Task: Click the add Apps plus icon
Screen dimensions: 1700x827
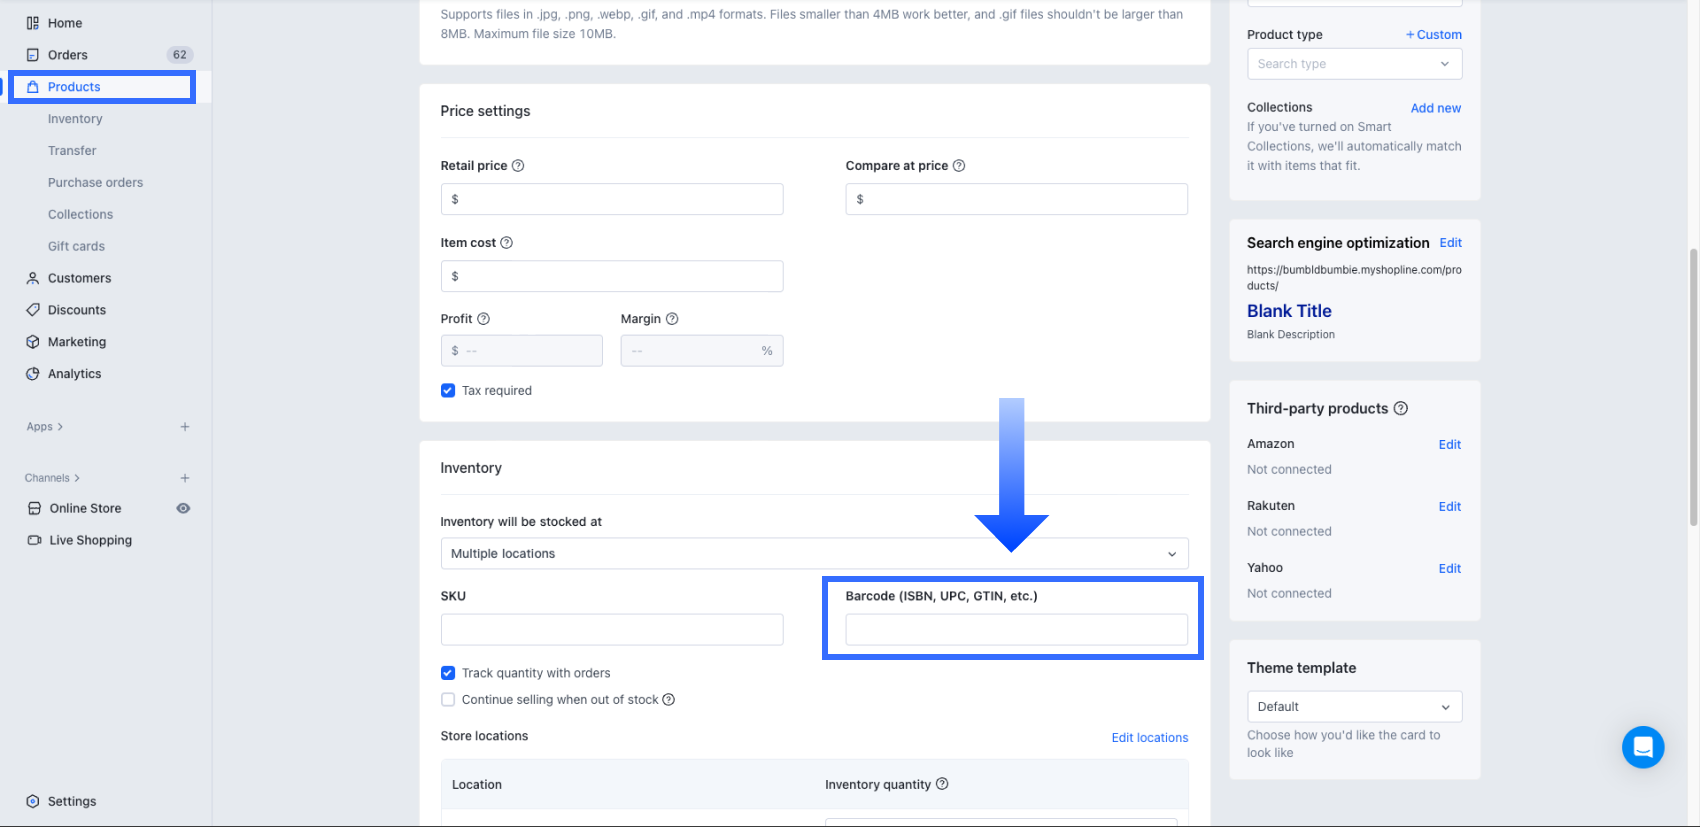Action: point(185,427)
